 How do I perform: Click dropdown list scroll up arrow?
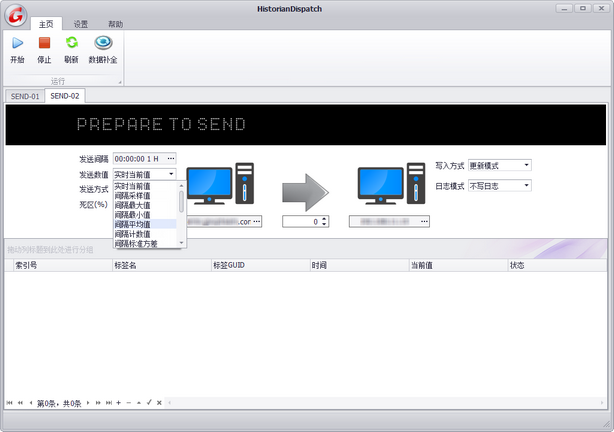[181, 185]
